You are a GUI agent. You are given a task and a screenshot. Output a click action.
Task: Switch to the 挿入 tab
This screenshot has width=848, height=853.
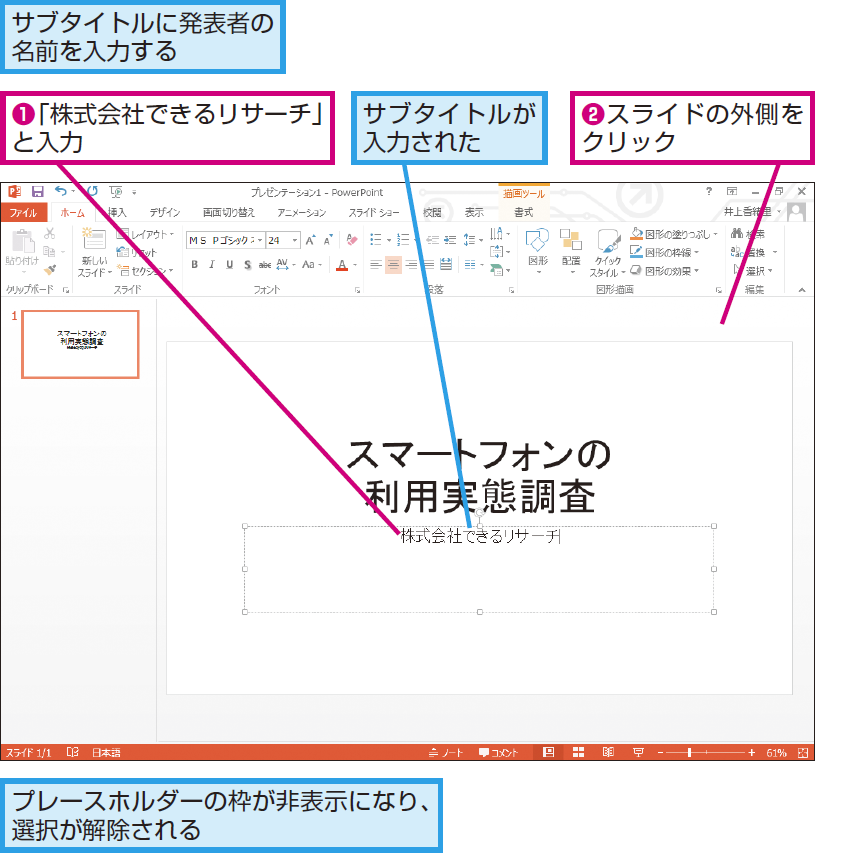point(117,212)
